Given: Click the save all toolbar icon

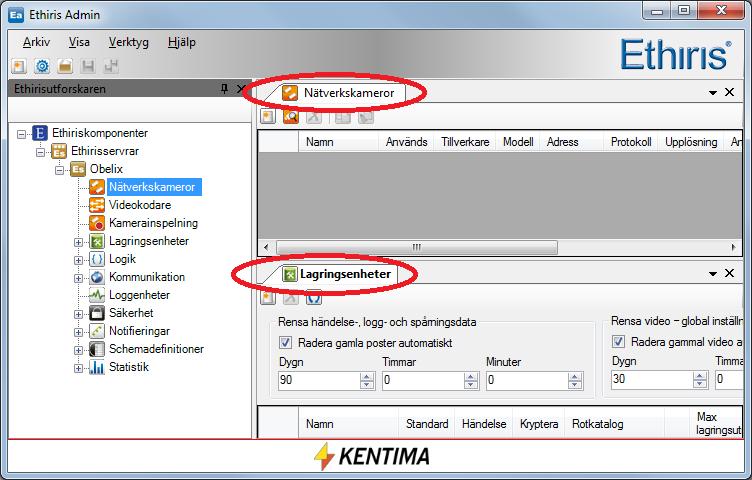Looking at the screenshot, I should [111, 66].
